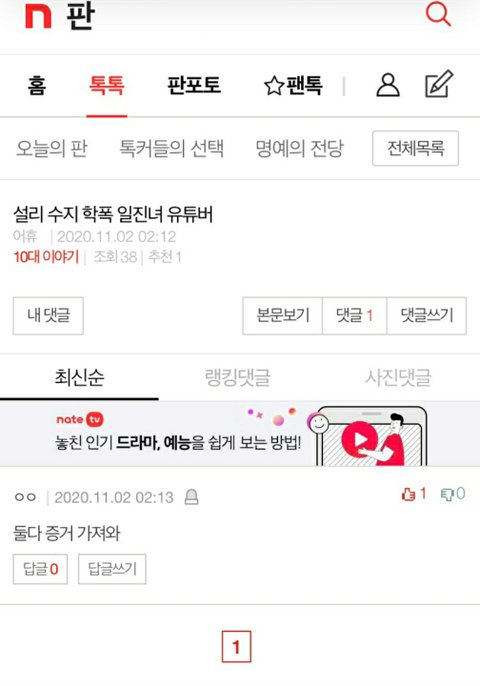Image resolution: width=480 pixels, height=686 pixels.
Task: Tap 본문보기 to view the post
Action: click(283, 316)
